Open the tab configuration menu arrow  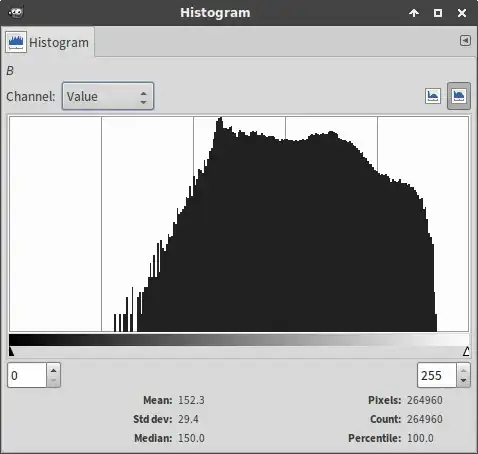[x=465, y=41]
